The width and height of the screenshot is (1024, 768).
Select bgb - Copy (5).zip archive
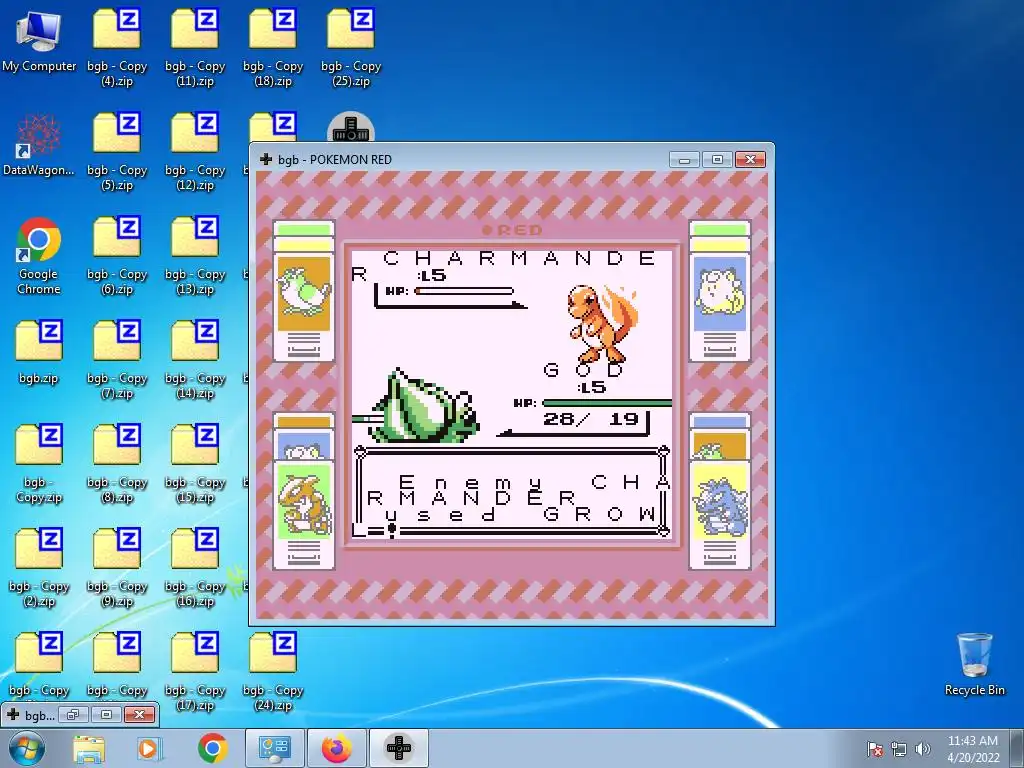click(117, 152)
